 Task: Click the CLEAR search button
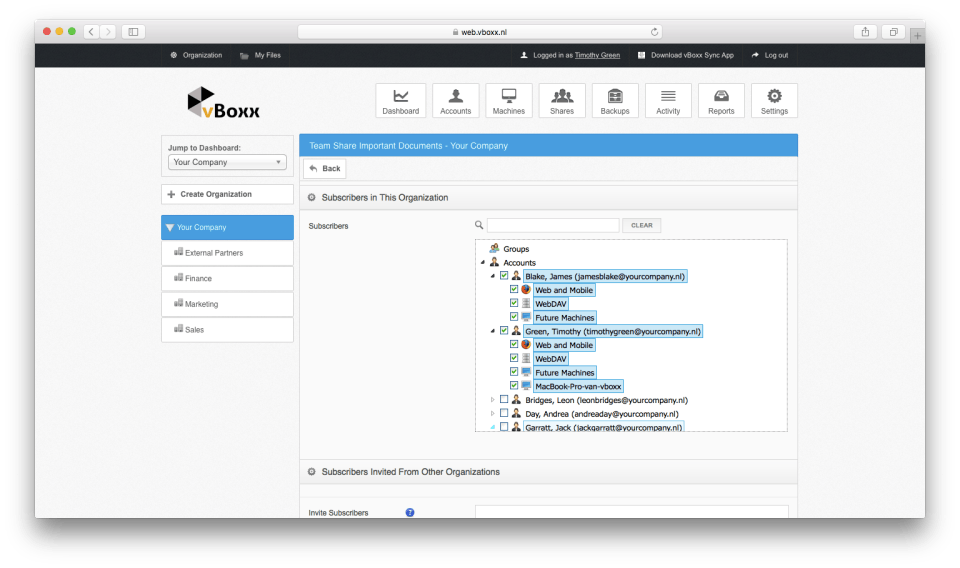coord(642,225)
